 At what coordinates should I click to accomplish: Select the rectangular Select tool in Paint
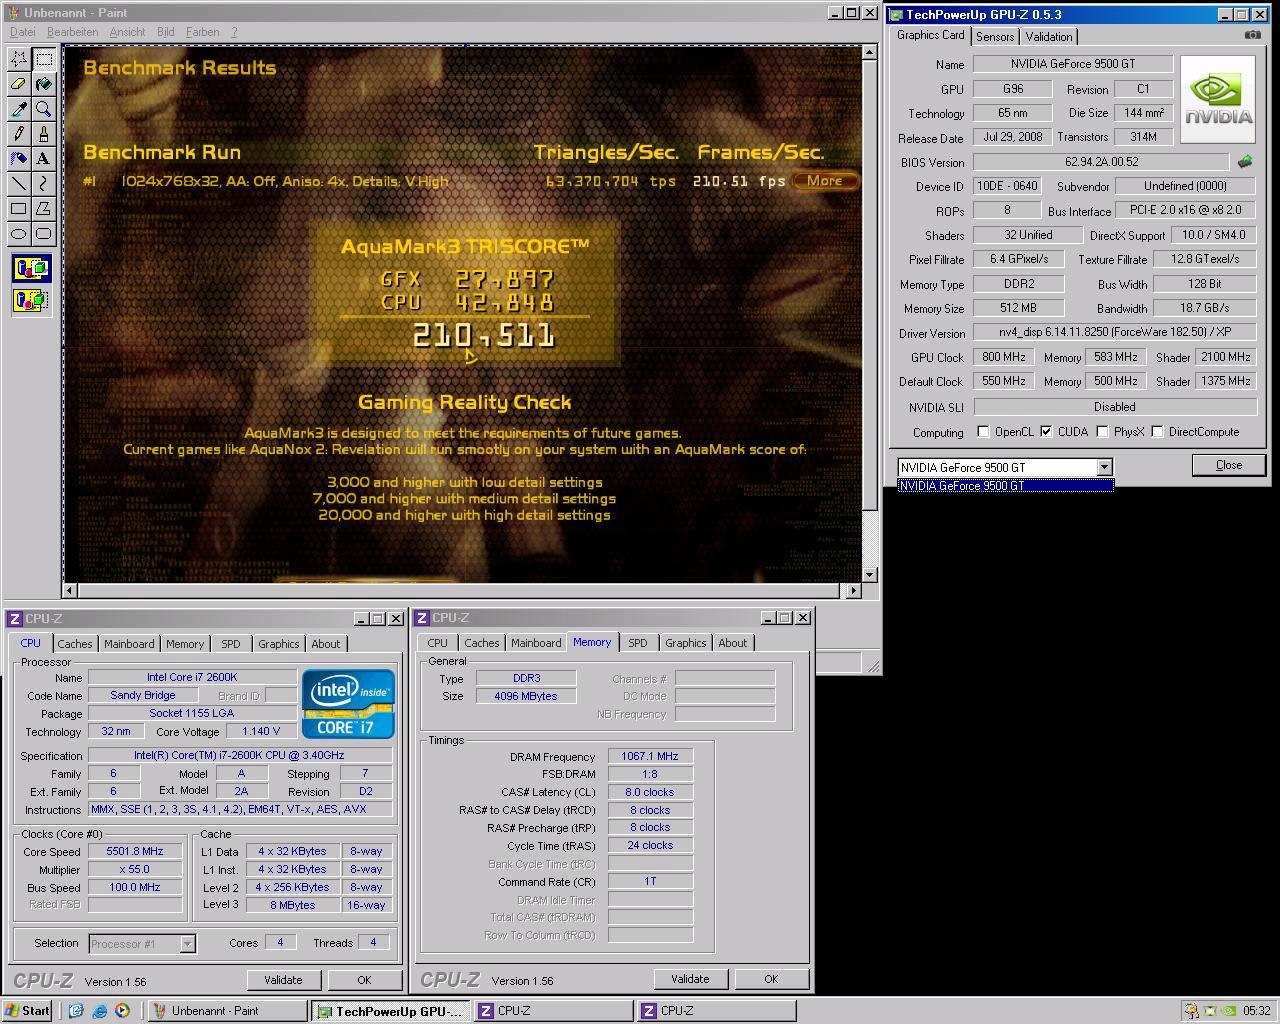click(x=44, y=59)
